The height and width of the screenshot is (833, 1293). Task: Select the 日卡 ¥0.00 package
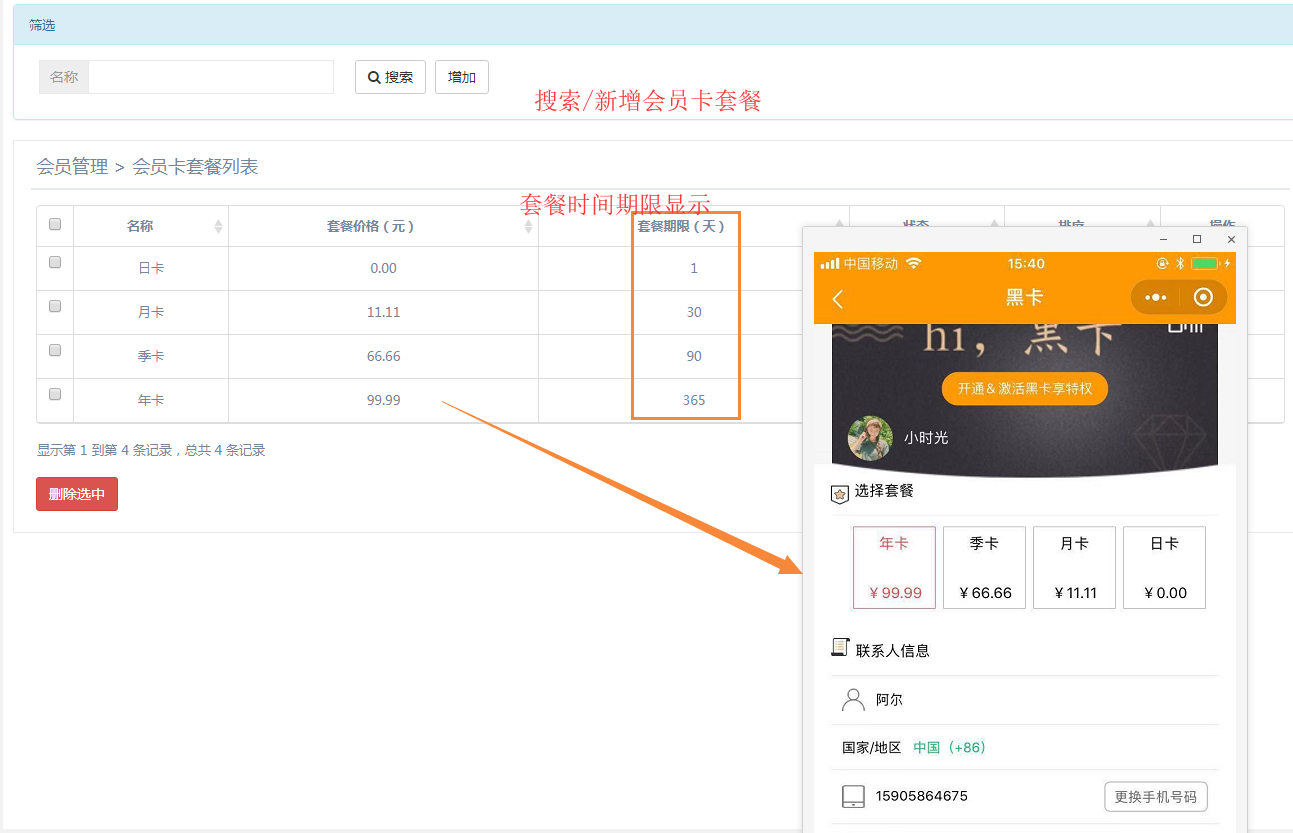(x=1164, y=568)
